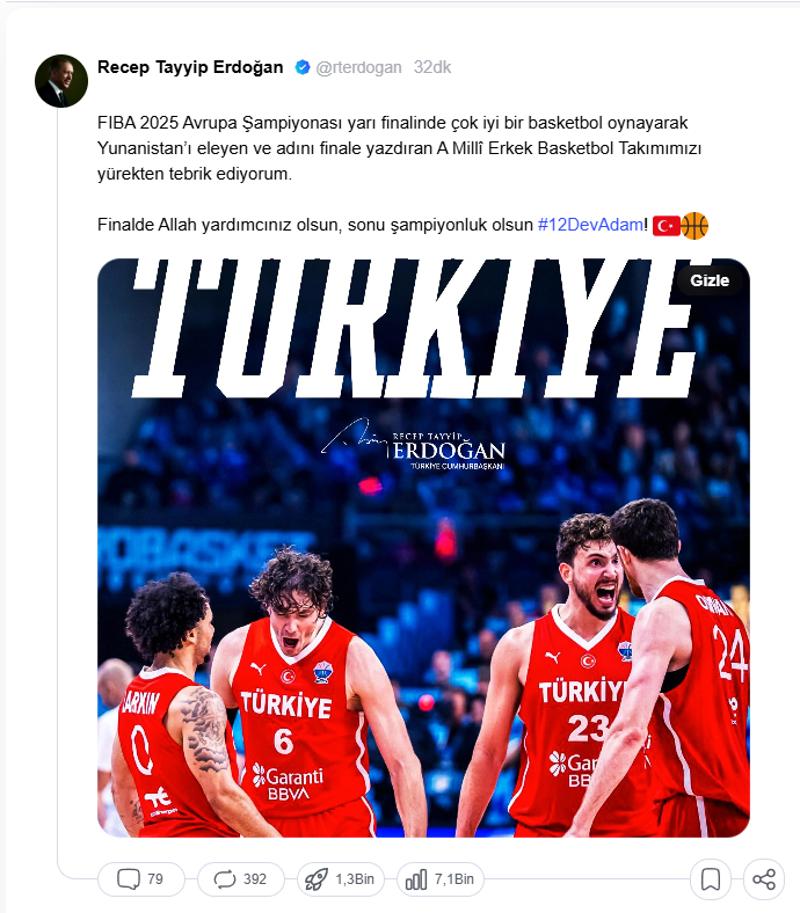Open the @rterdogan handle link
800x913 pixels.
pyautogui.click(x=358, y=68)
